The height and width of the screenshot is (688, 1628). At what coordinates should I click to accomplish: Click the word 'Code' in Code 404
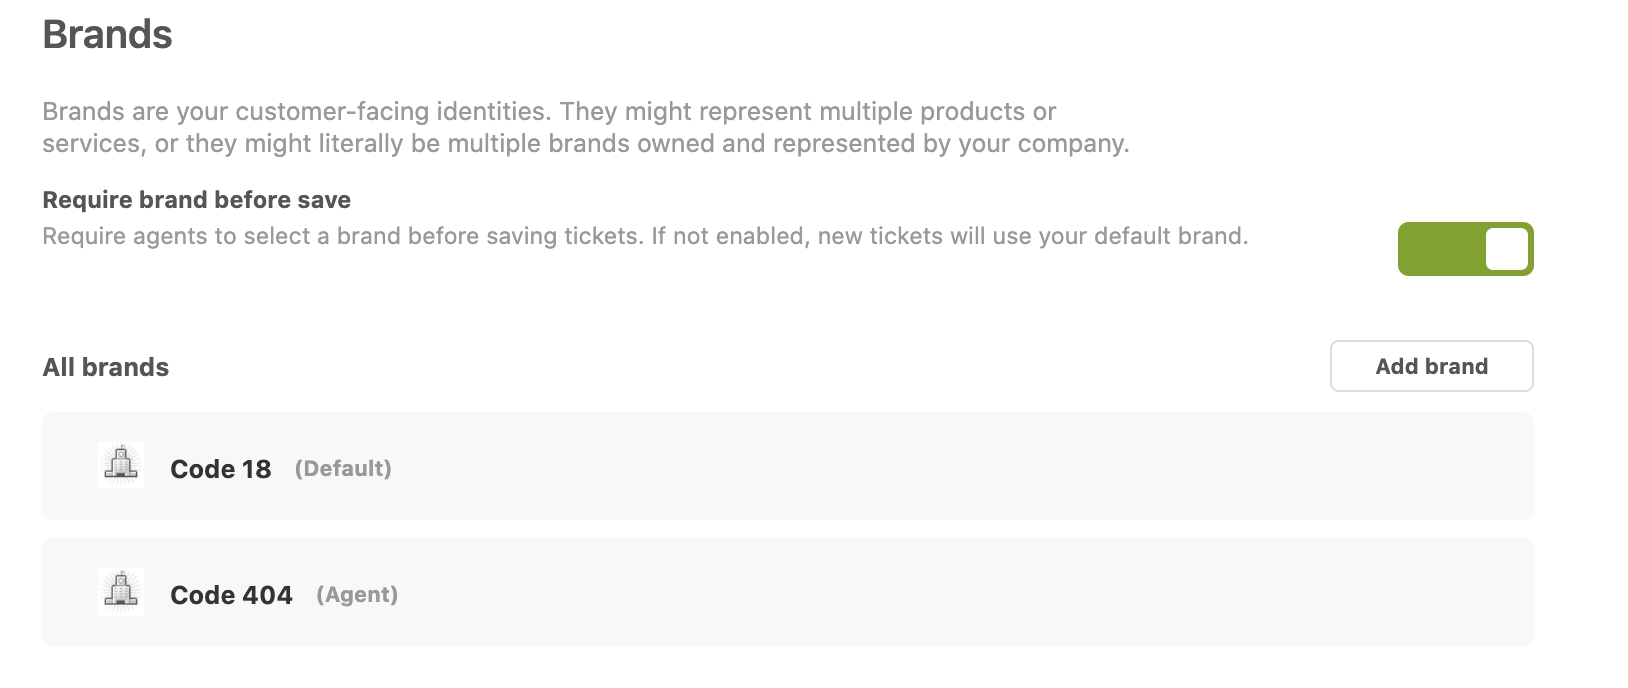pyautogui.click(x=198, y=595)
